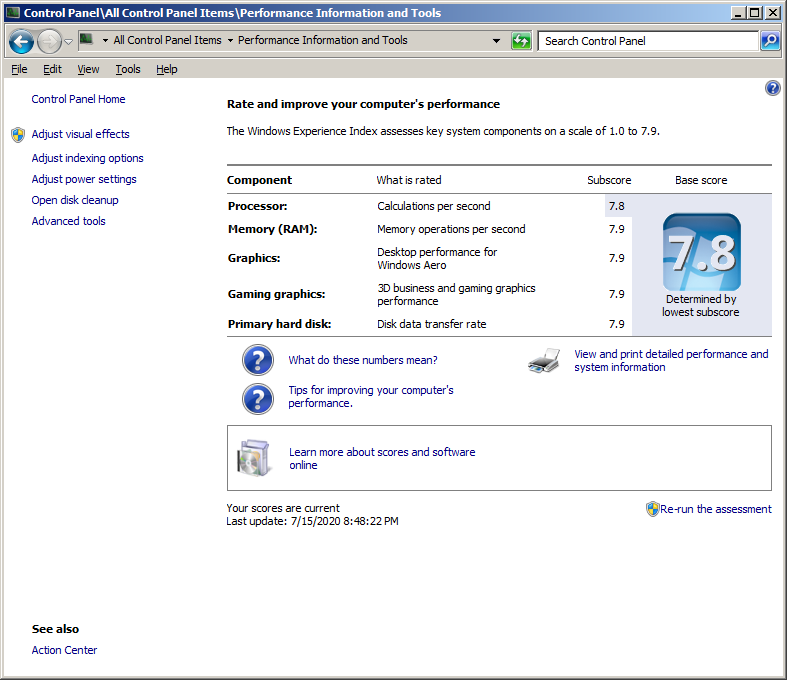Click the window title bar icon
Screen dimensions: 787x680
pos(13,13)
